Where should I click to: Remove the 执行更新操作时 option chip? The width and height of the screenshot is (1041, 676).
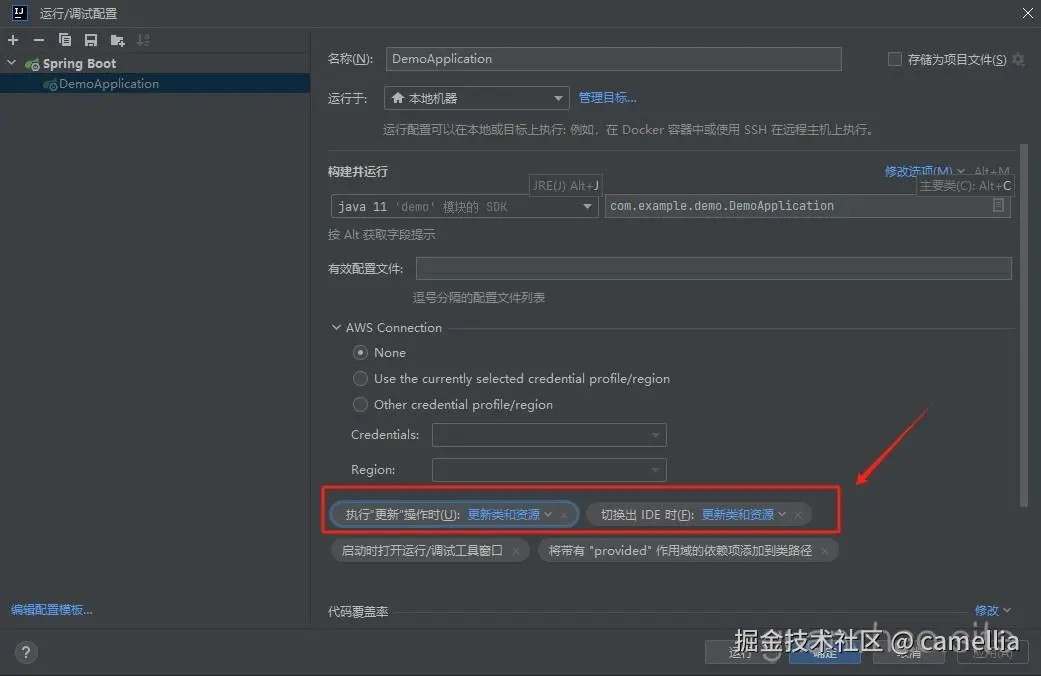[564, 515]
